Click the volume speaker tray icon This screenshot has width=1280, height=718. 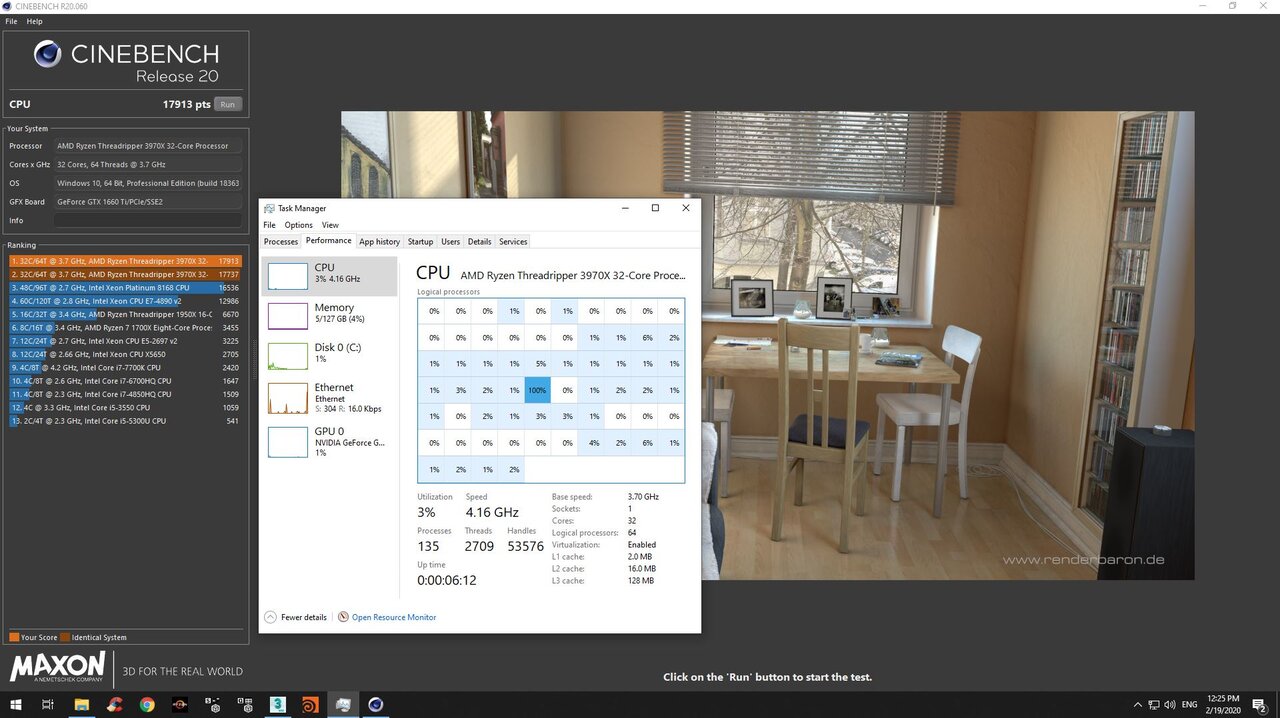[1171, 704]
